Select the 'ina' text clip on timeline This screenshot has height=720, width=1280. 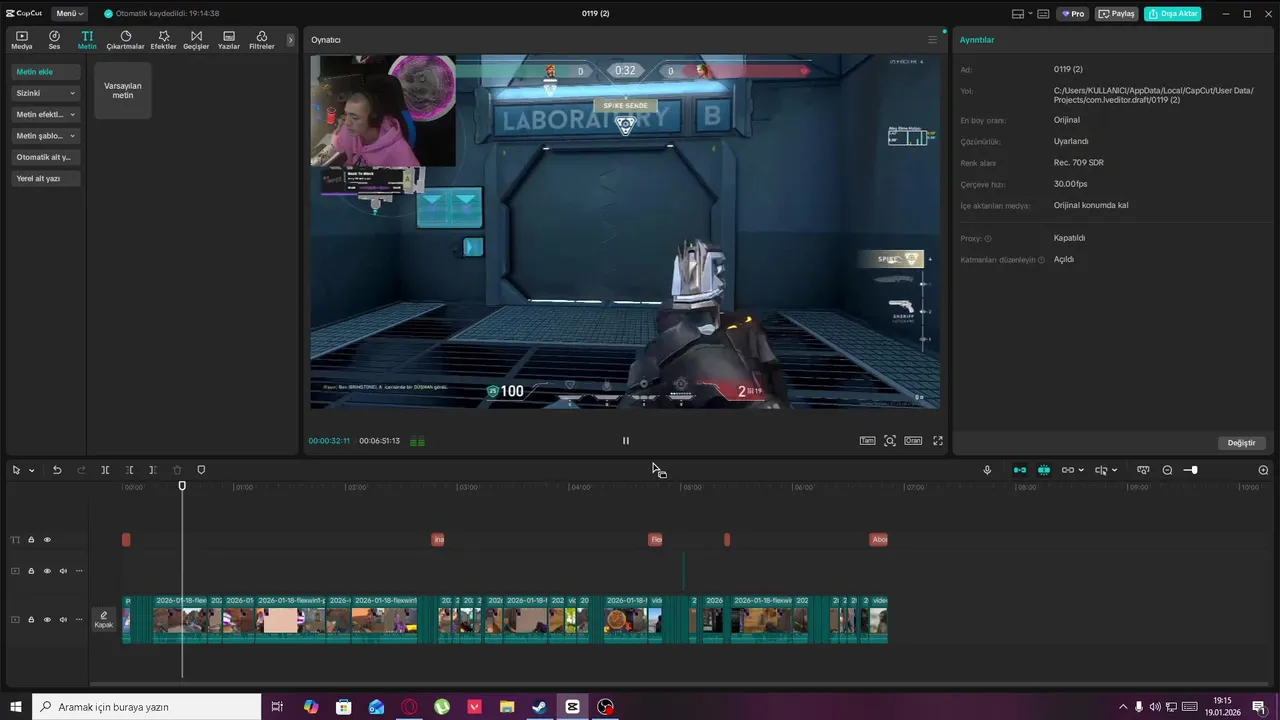pyautogui.click(x=437, y=540)
